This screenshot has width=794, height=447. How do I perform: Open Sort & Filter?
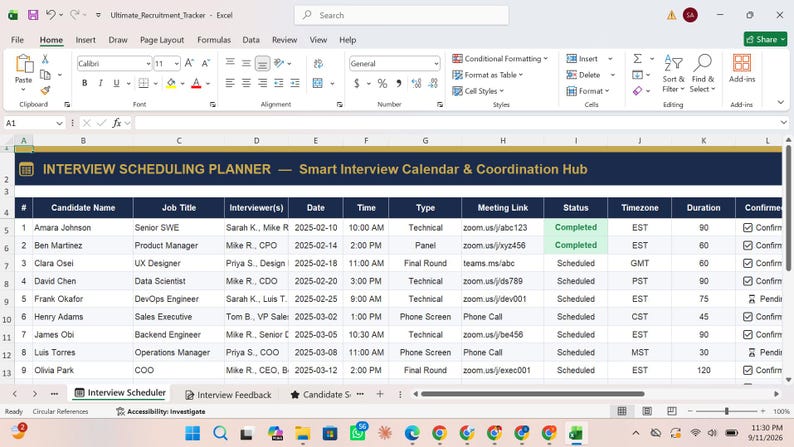(673, 73)
